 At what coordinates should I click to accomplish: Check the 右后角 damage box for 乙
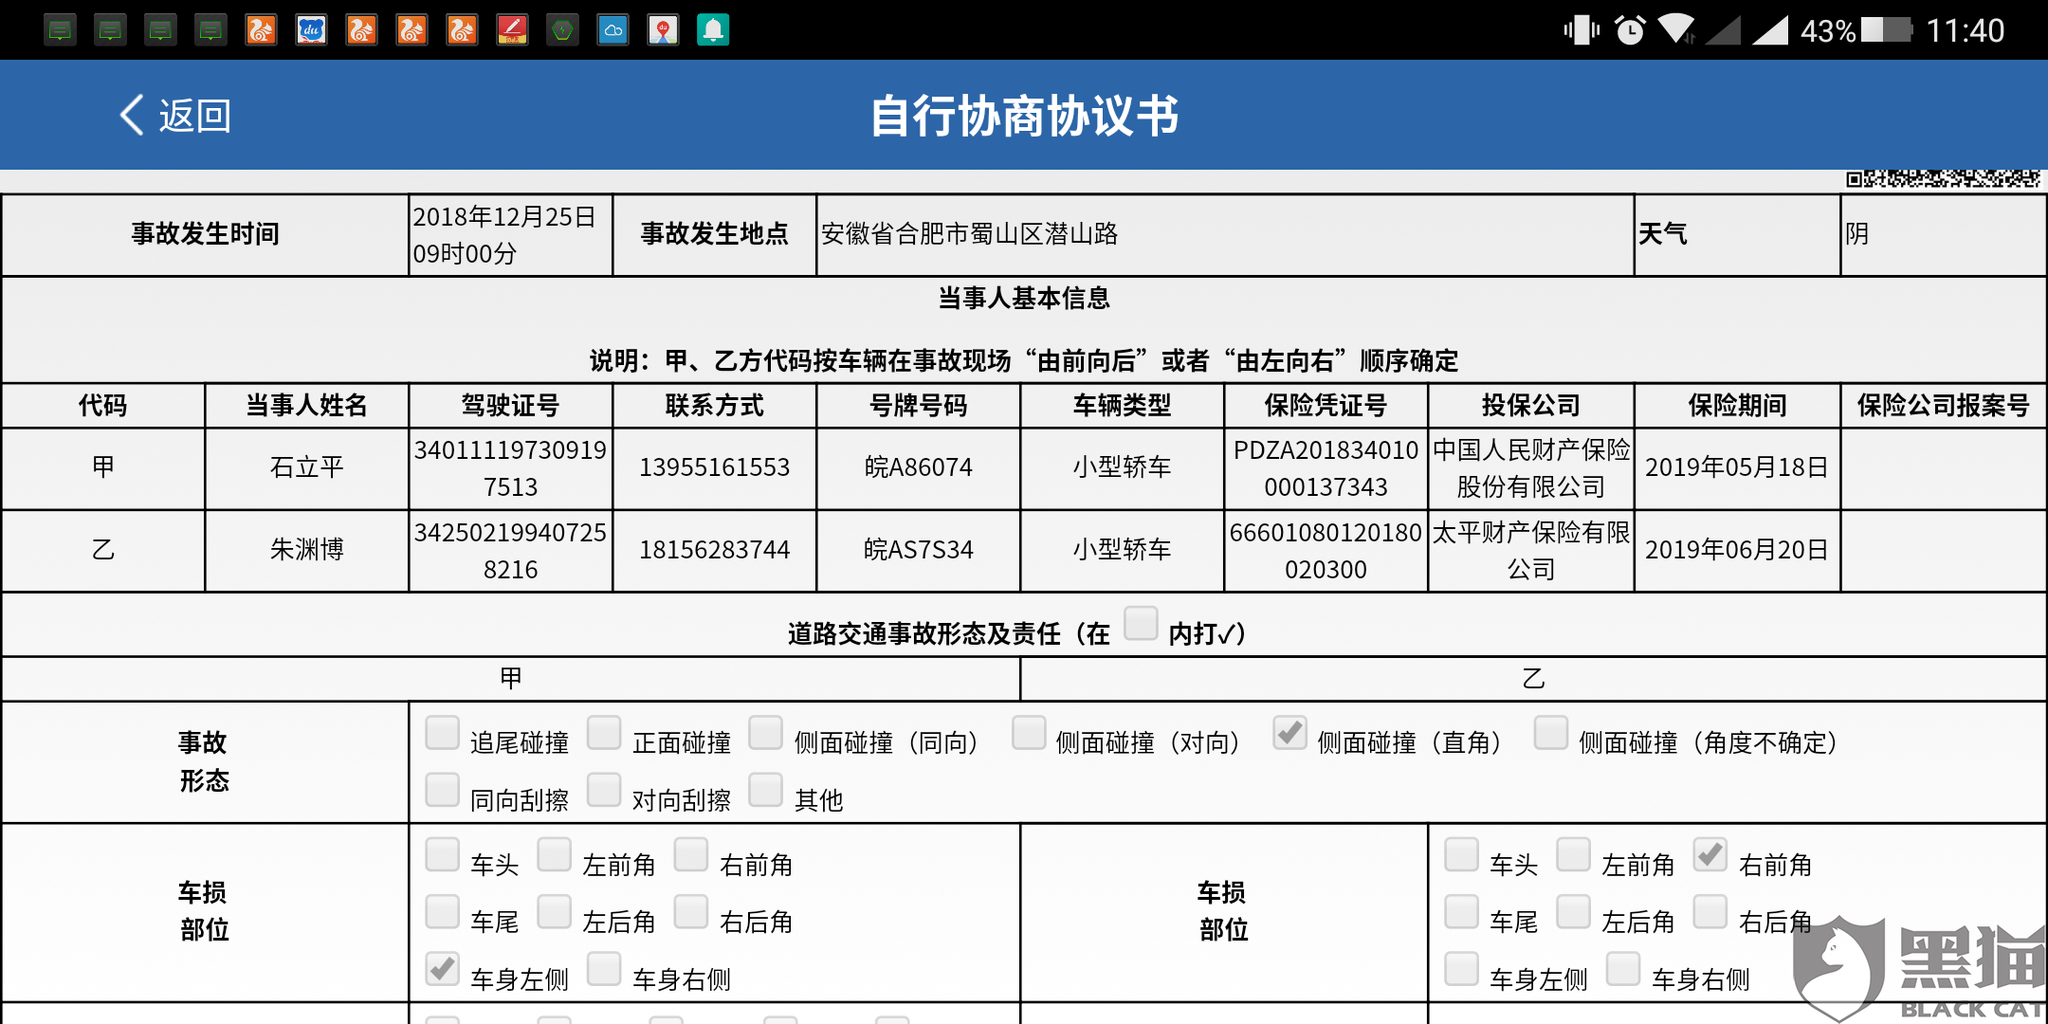click(x=1711, y=912)
